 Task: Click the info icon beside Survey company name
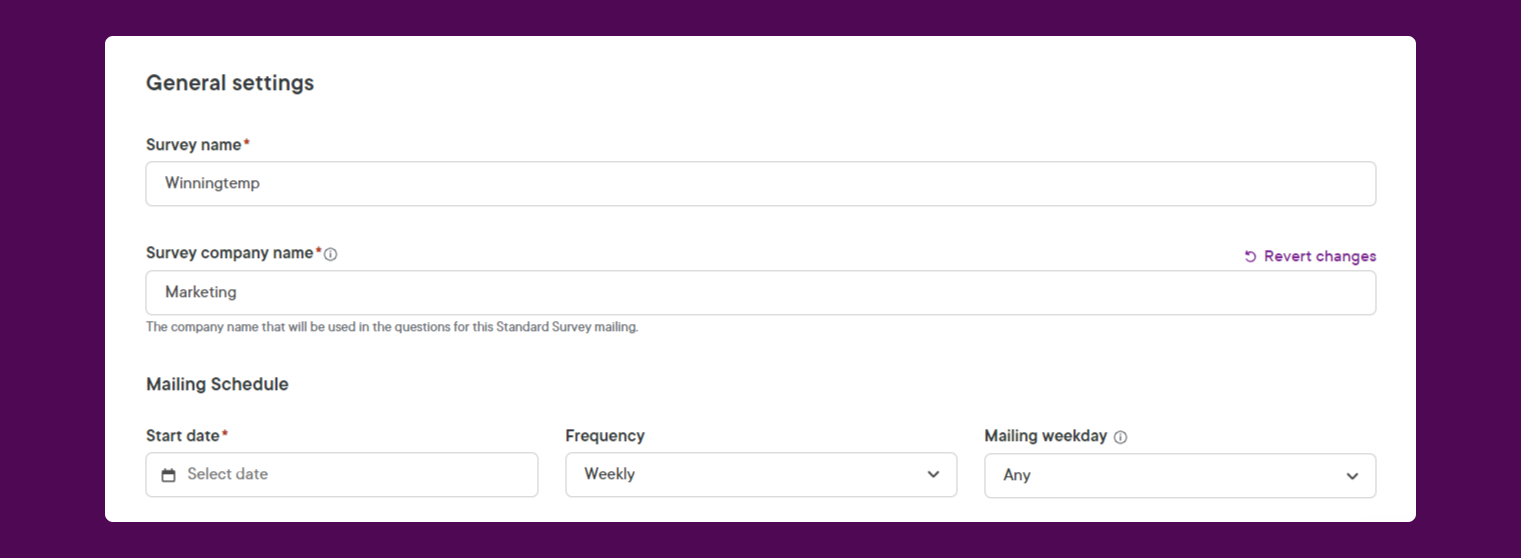331,254
